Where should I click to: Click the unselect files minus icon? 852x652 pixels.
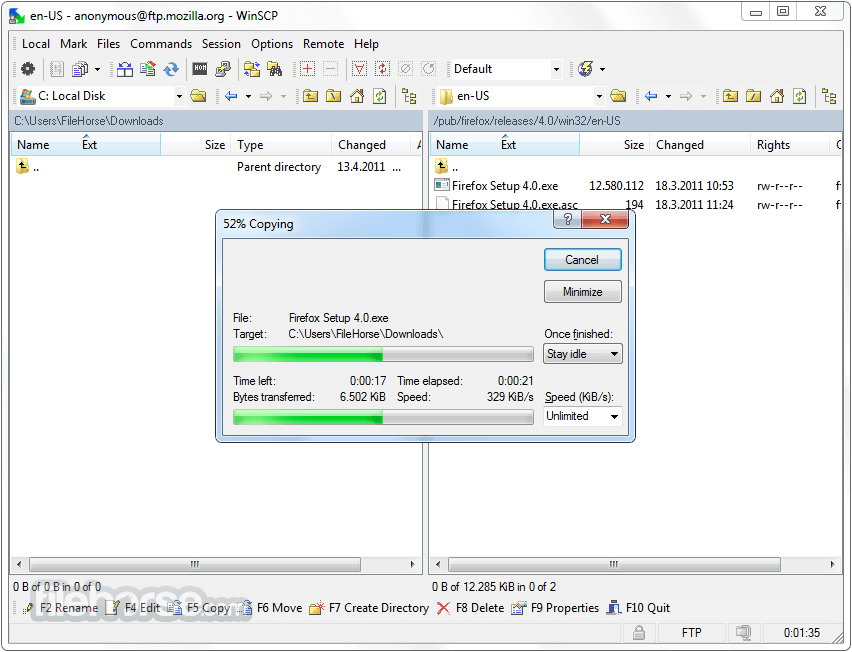pyautogui.click(x=330, y=69)
